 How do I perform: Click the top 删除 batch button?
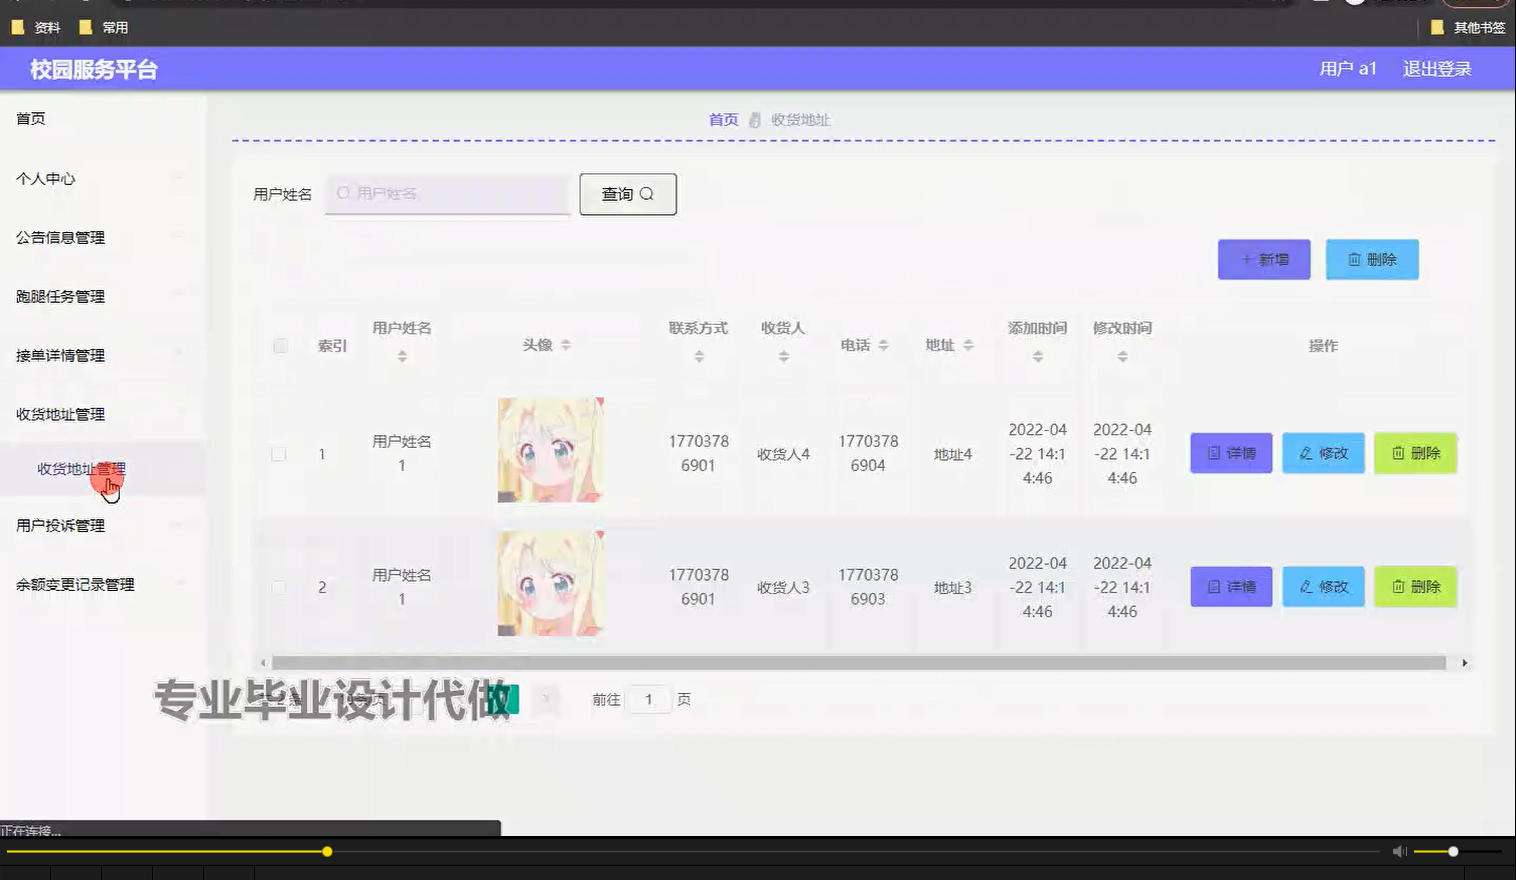coord(1372,259)
